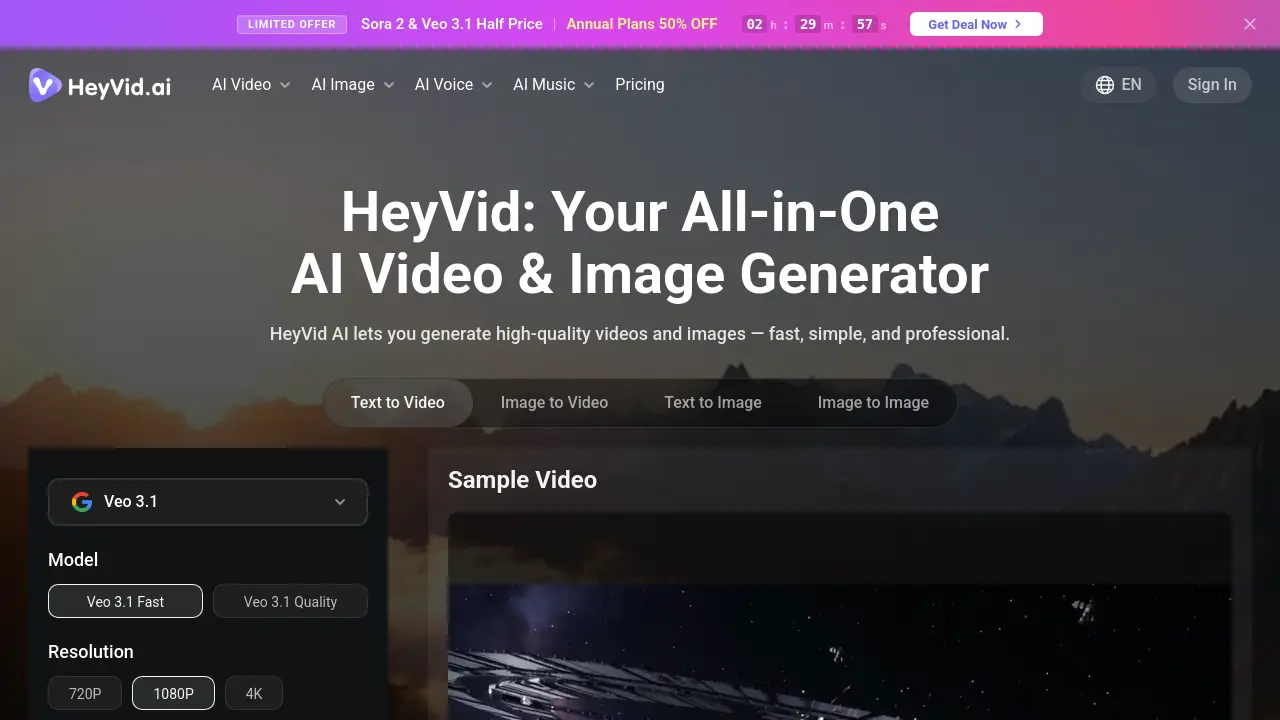
Task: Switch to Image to Image tab
Action: coord(873,403)
